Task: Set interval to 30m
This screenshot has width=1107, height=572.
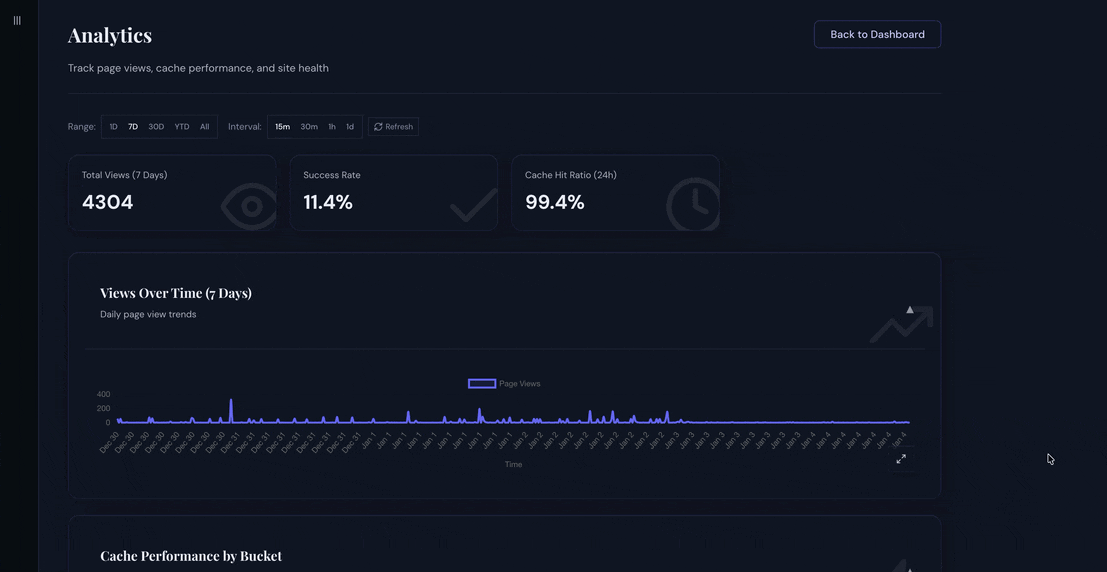Action: coord(309,127)
